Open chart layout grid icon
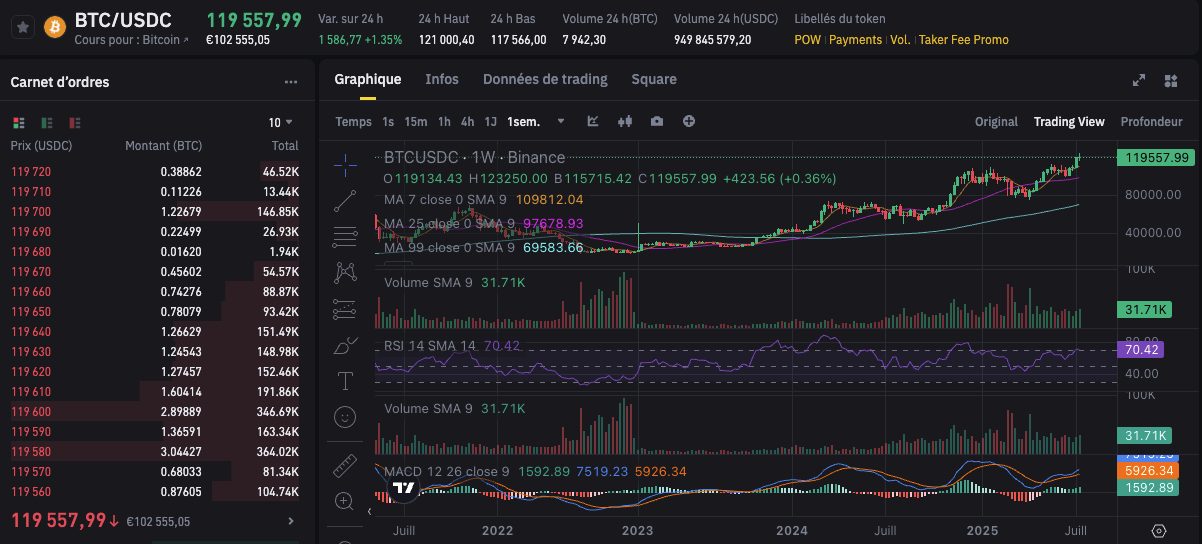This screenshot has width=1202, height=544. click(x=1171, y=81)
